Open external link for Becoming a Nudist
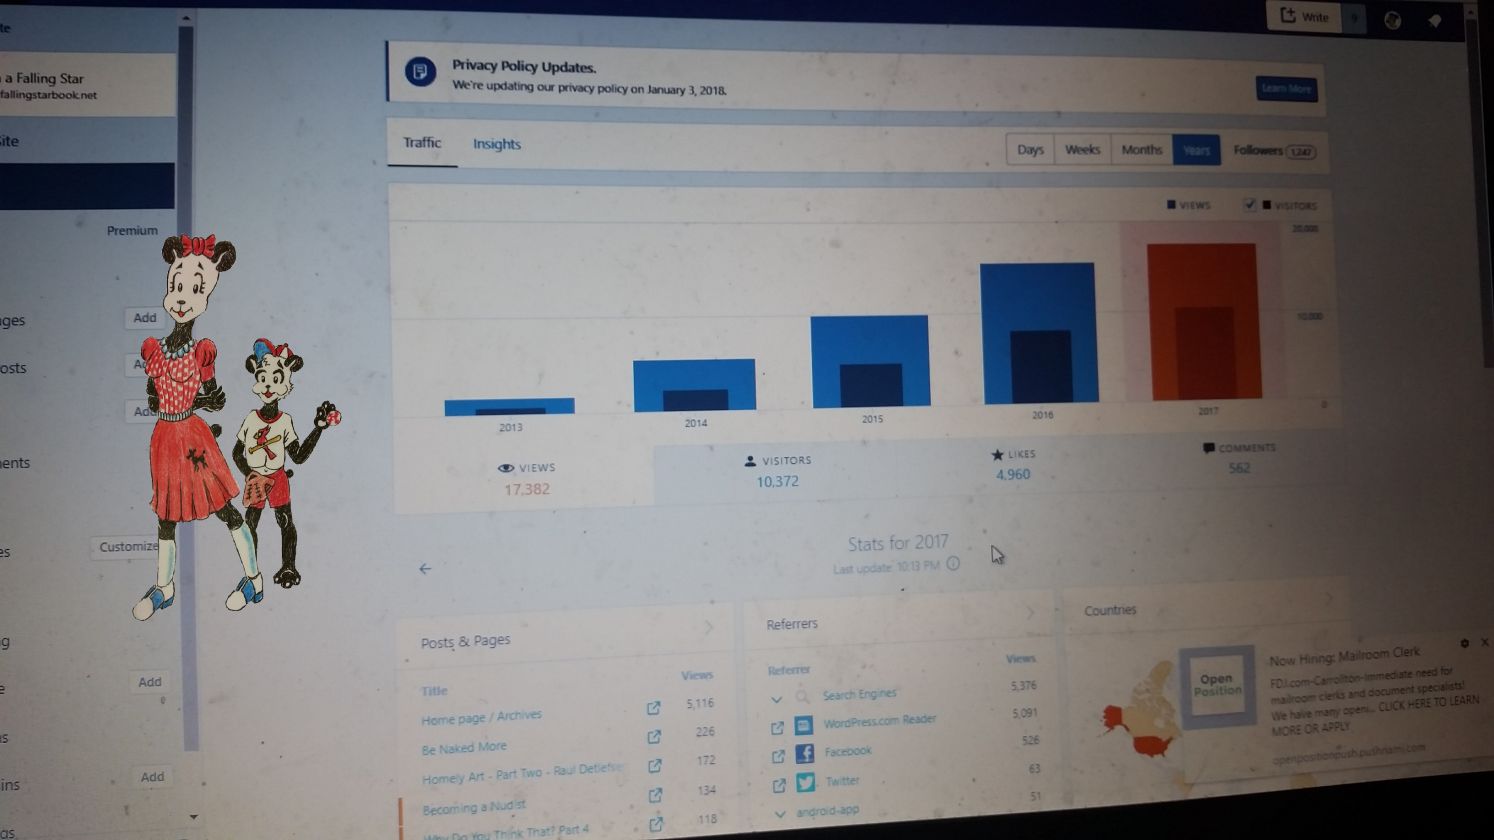The height and width of the screenshot is (840, 1494). click(656, 795)
